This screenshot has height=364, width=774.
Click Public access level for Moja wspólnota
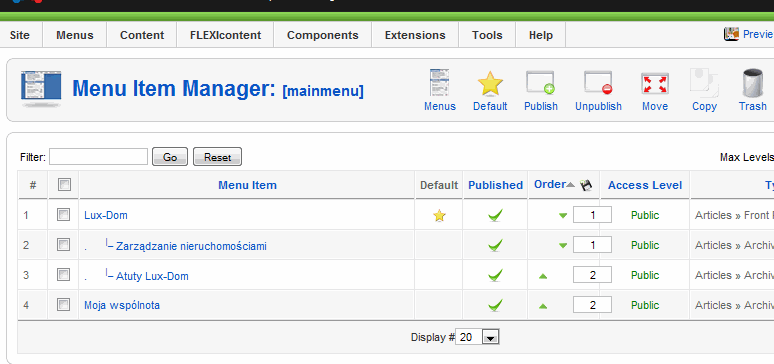645,306
